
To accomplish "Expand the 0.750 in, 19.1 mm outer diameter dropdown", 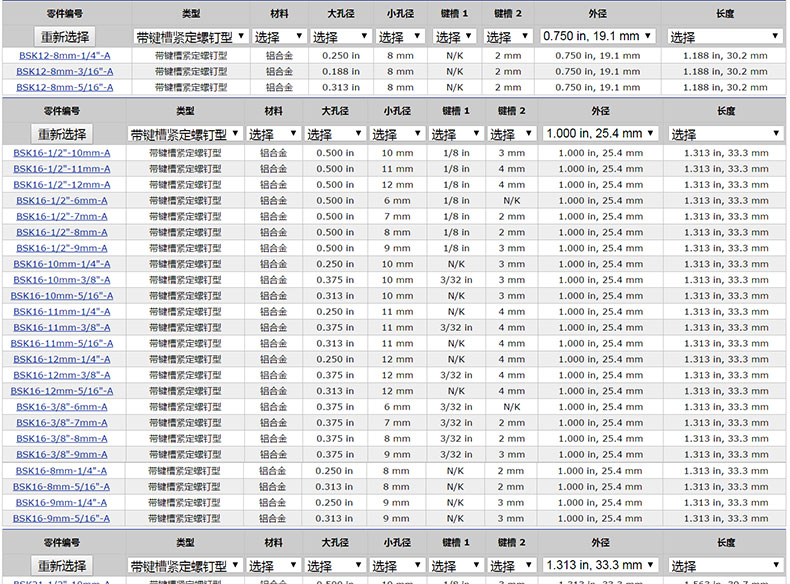I will click(x=598, y=36).
